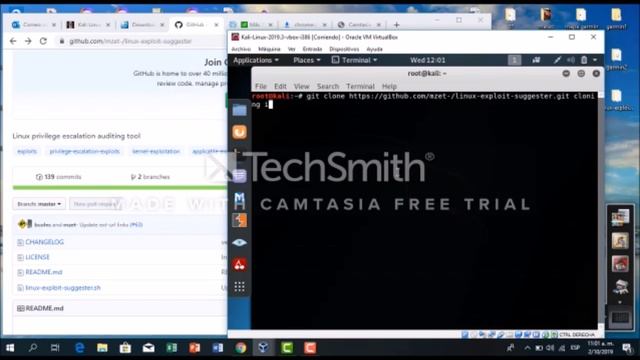
Task: Reload the GitHub page in Chrome
Action: 43,41
